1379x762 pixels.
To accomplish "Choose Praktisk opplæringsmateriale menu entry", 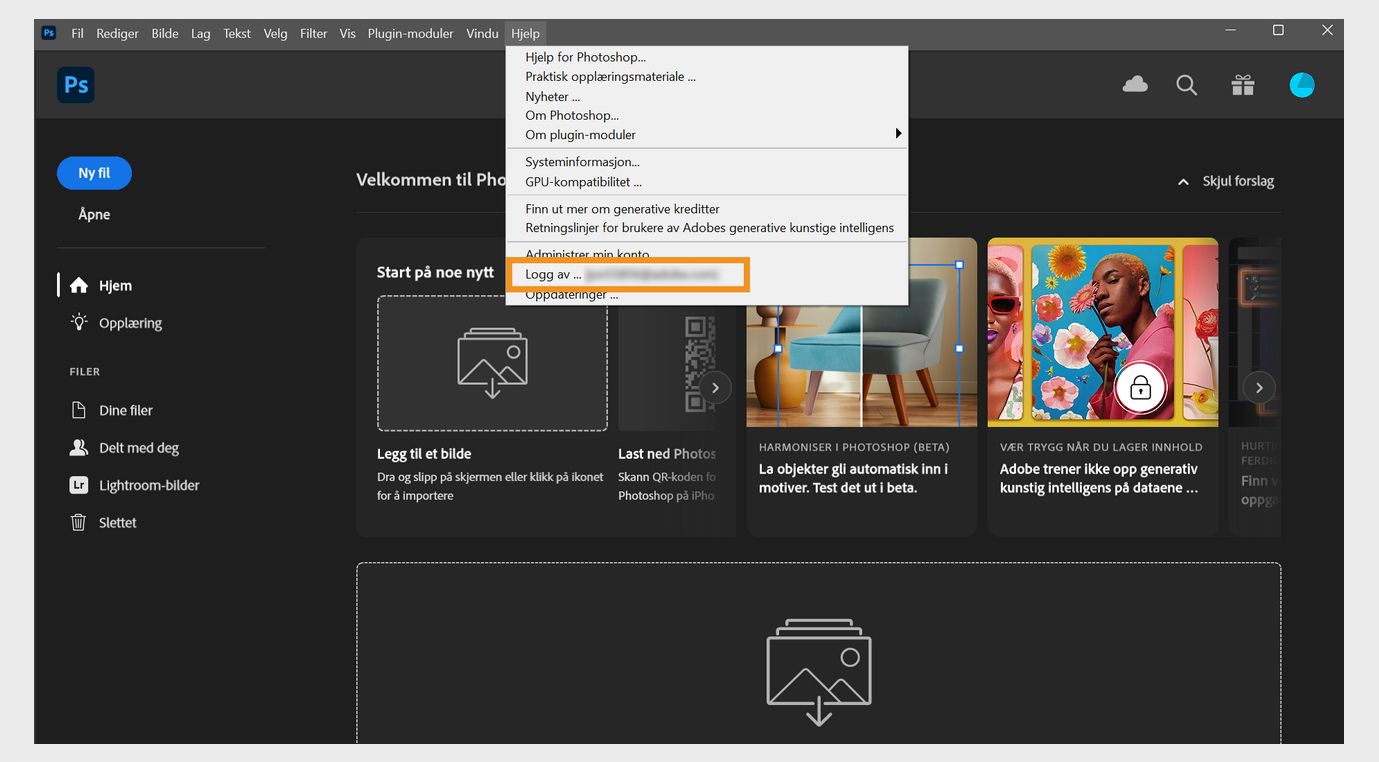I will point(707,77).
